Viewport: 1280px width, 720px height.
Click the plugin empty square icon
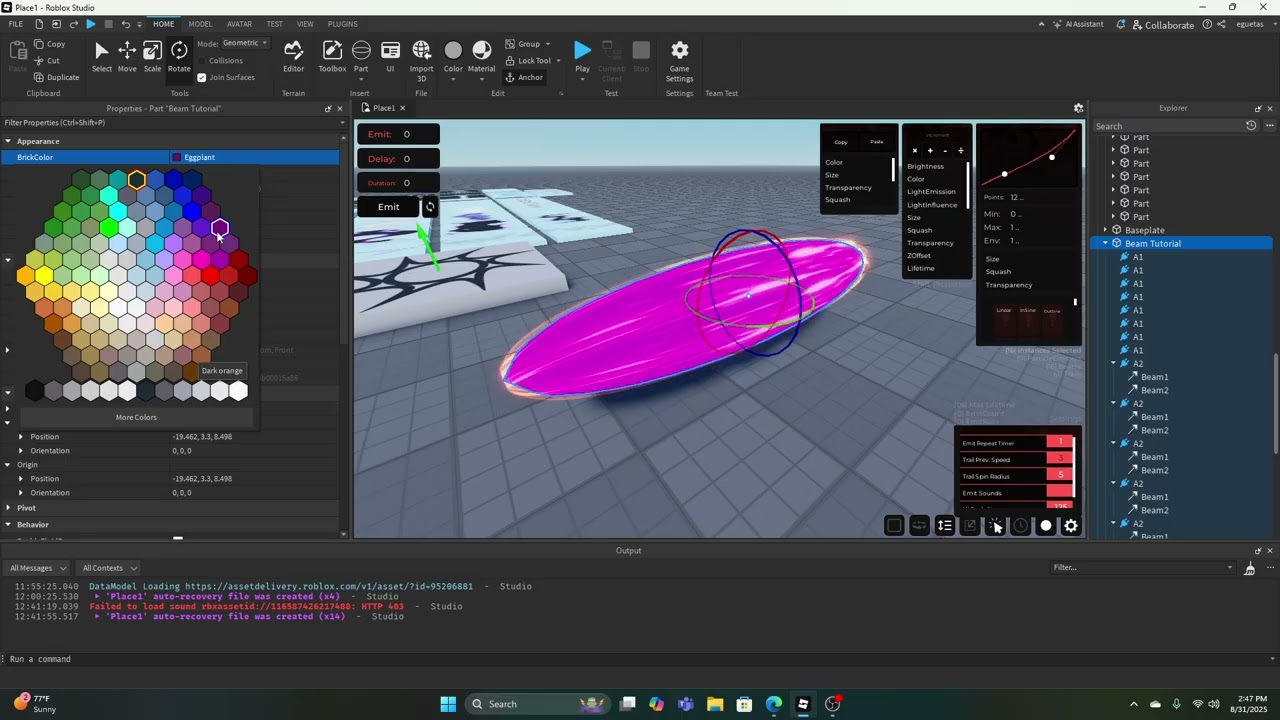point(894,526)
